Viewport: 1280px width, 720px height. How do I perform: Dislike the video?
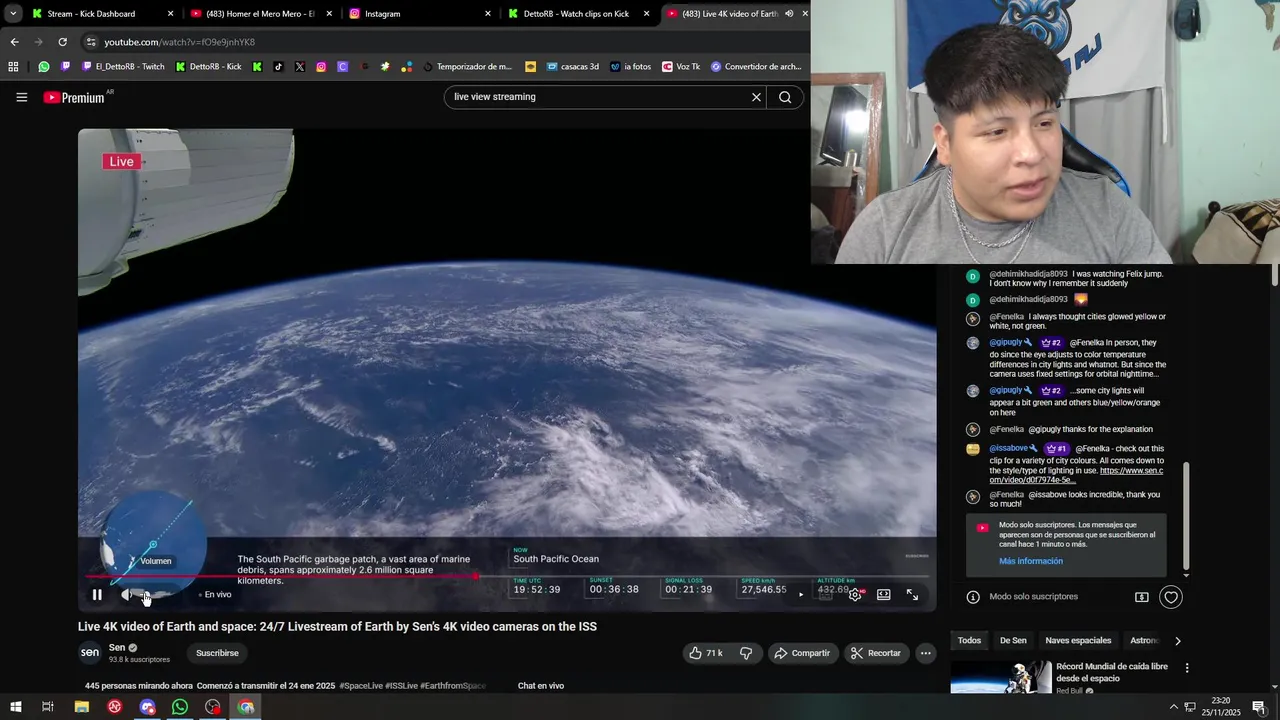[746, 653]
